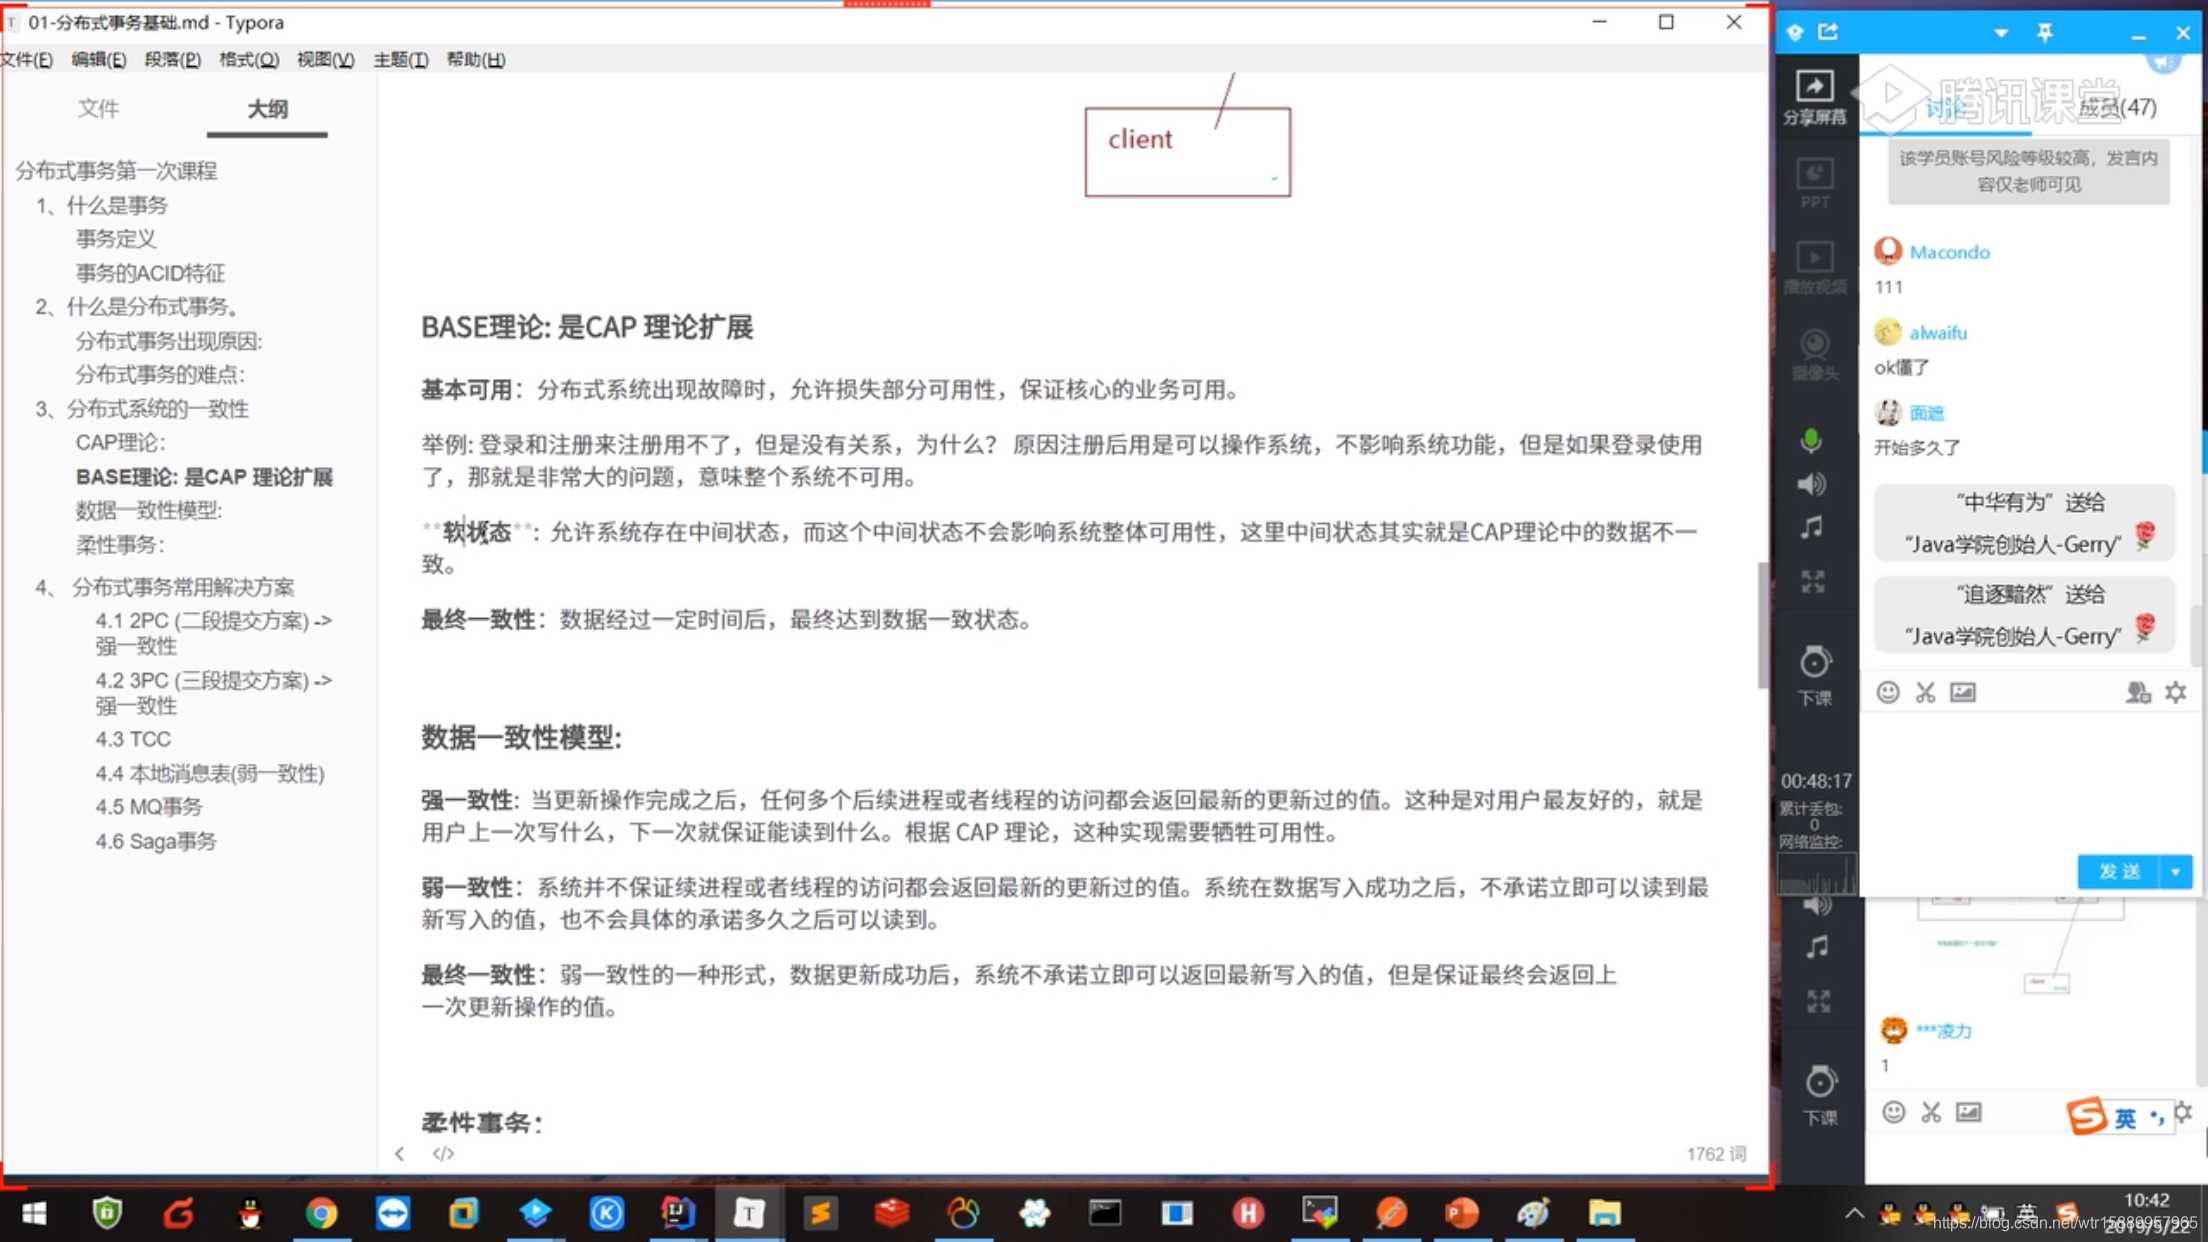
Task: Click lower chat emoji icon
Action: coord(1893,1112)
